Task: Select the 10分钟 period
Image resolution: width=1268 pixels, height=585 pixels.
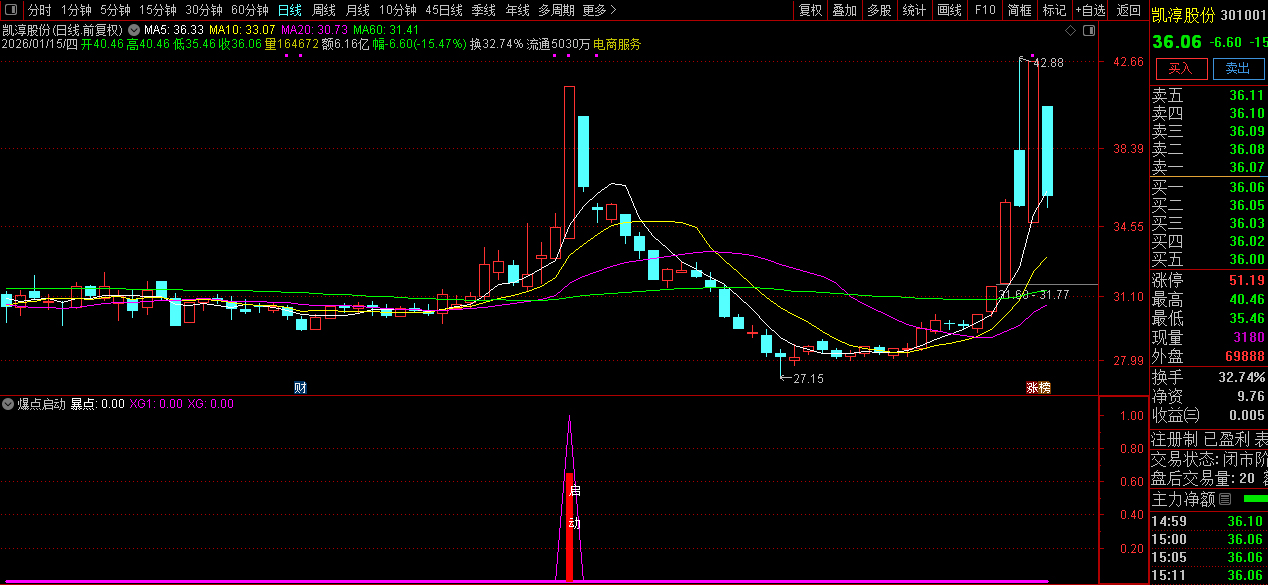Action: click(x=398, y=10)
